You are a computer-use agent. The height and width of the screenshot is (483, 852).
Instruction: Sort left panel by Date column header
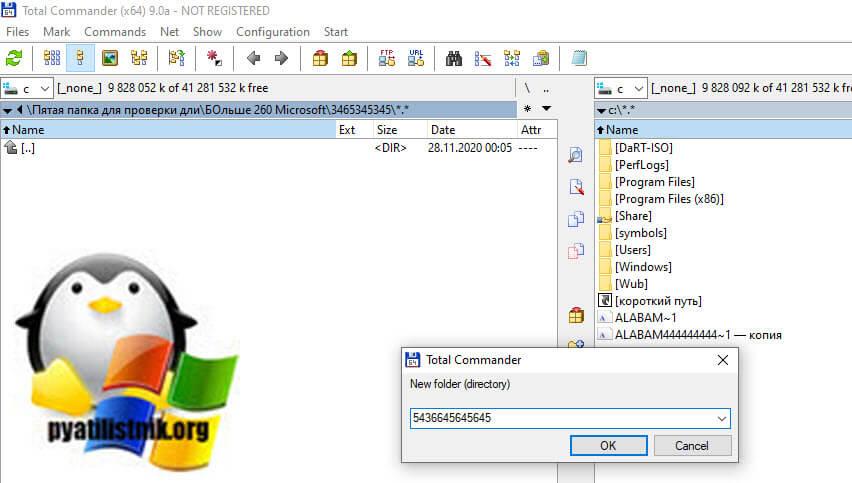472,130
